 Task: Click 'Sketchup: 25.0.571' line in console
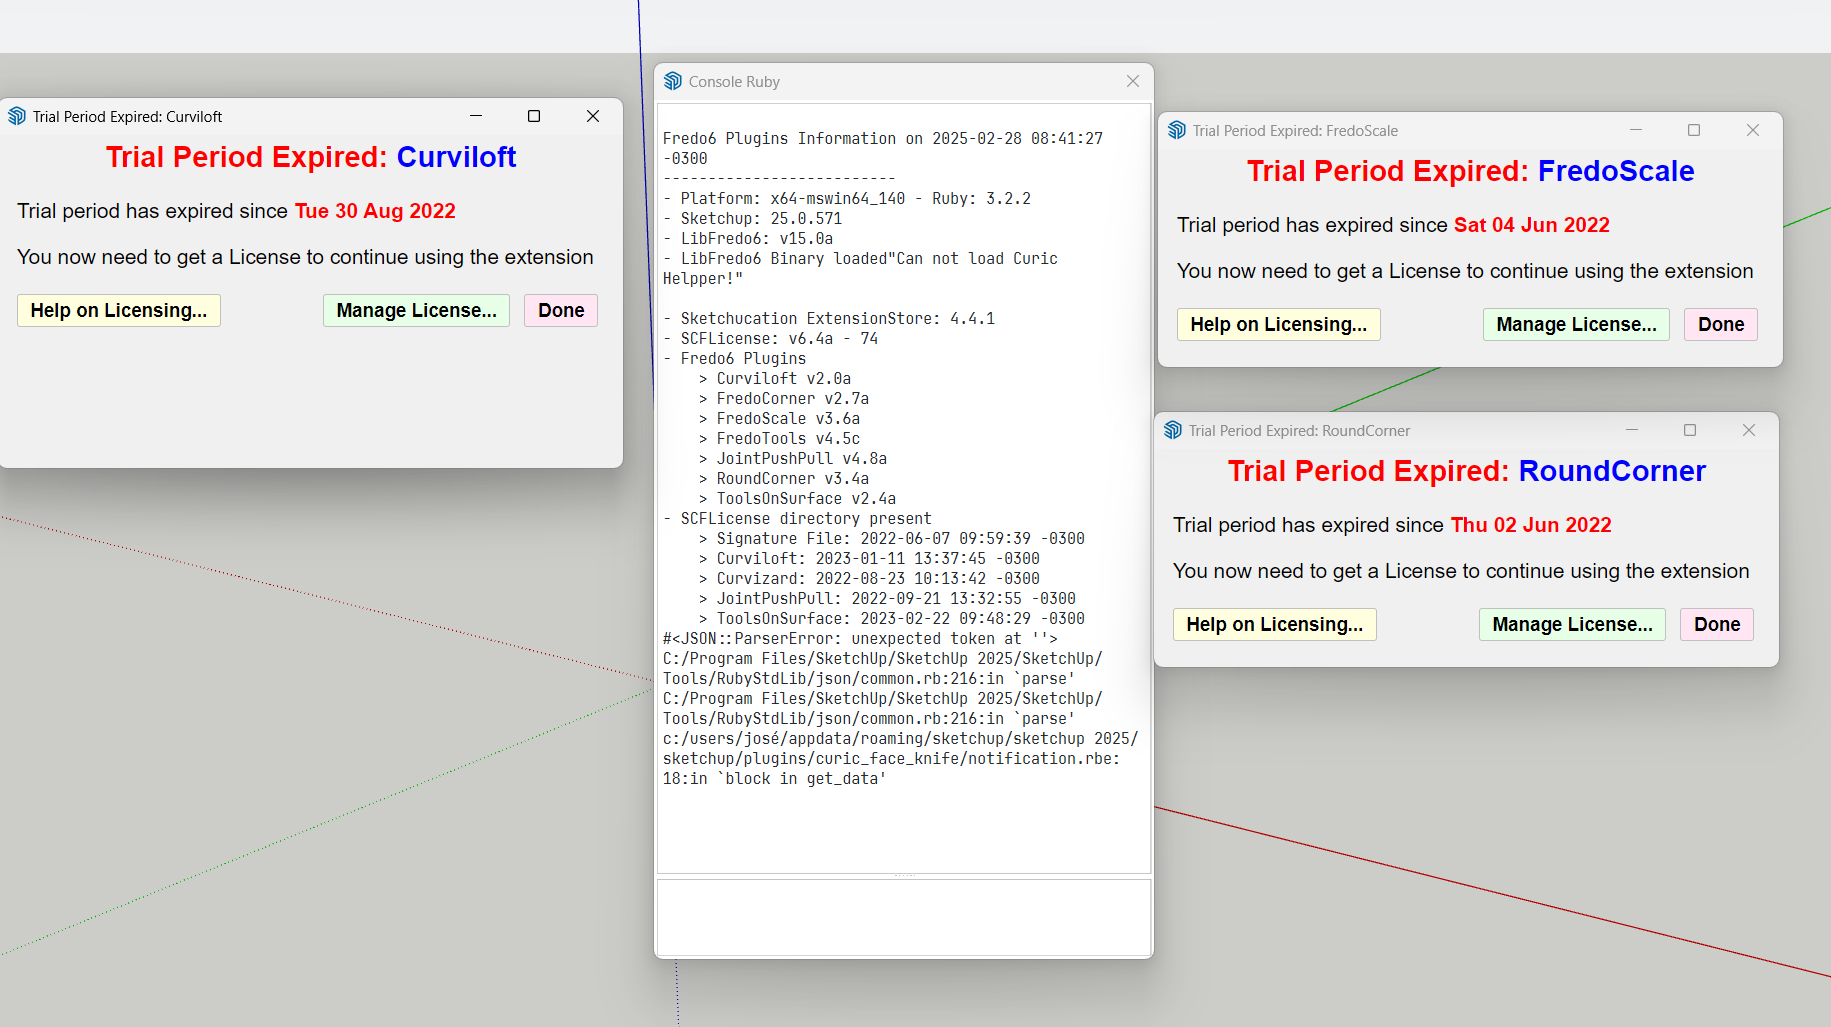pyautogui.click(x=753, y=218)
